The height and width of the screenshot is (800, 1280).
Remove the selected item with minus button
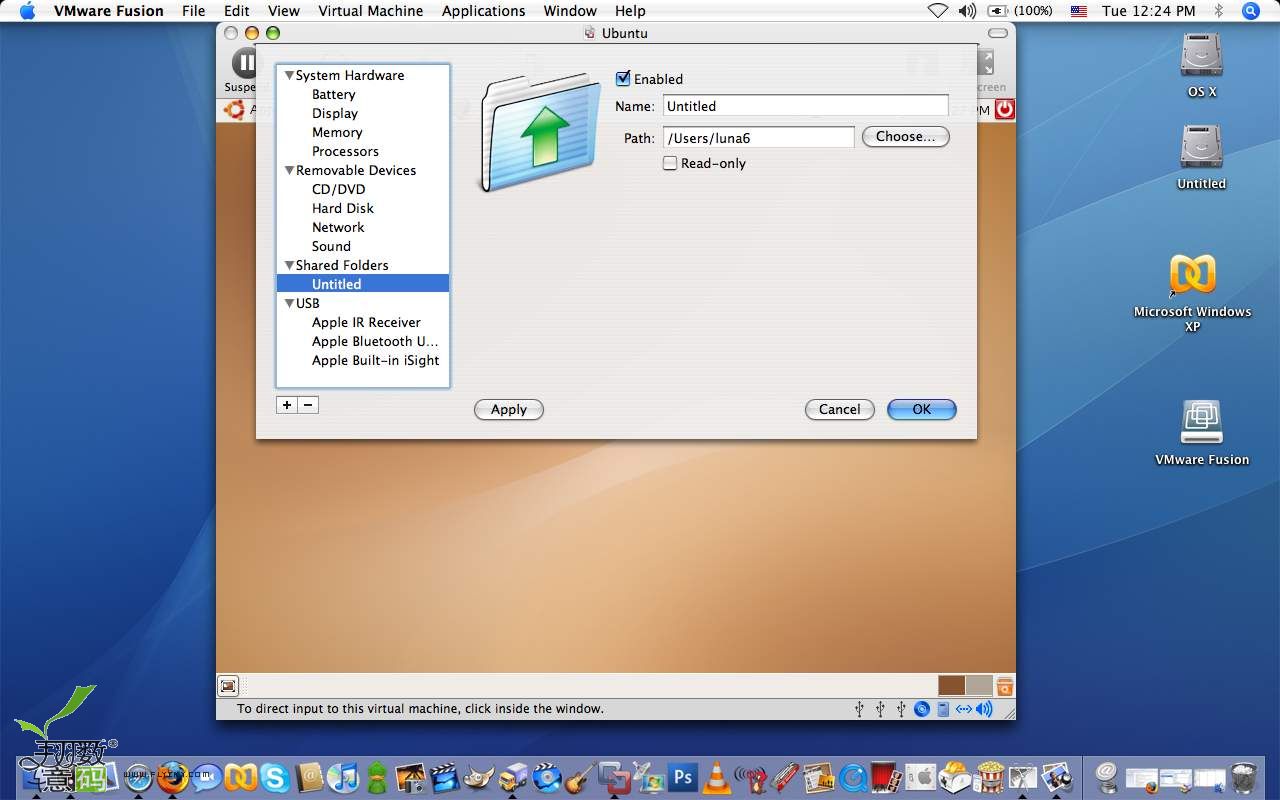pyautogui.click(x=309, y=405)
